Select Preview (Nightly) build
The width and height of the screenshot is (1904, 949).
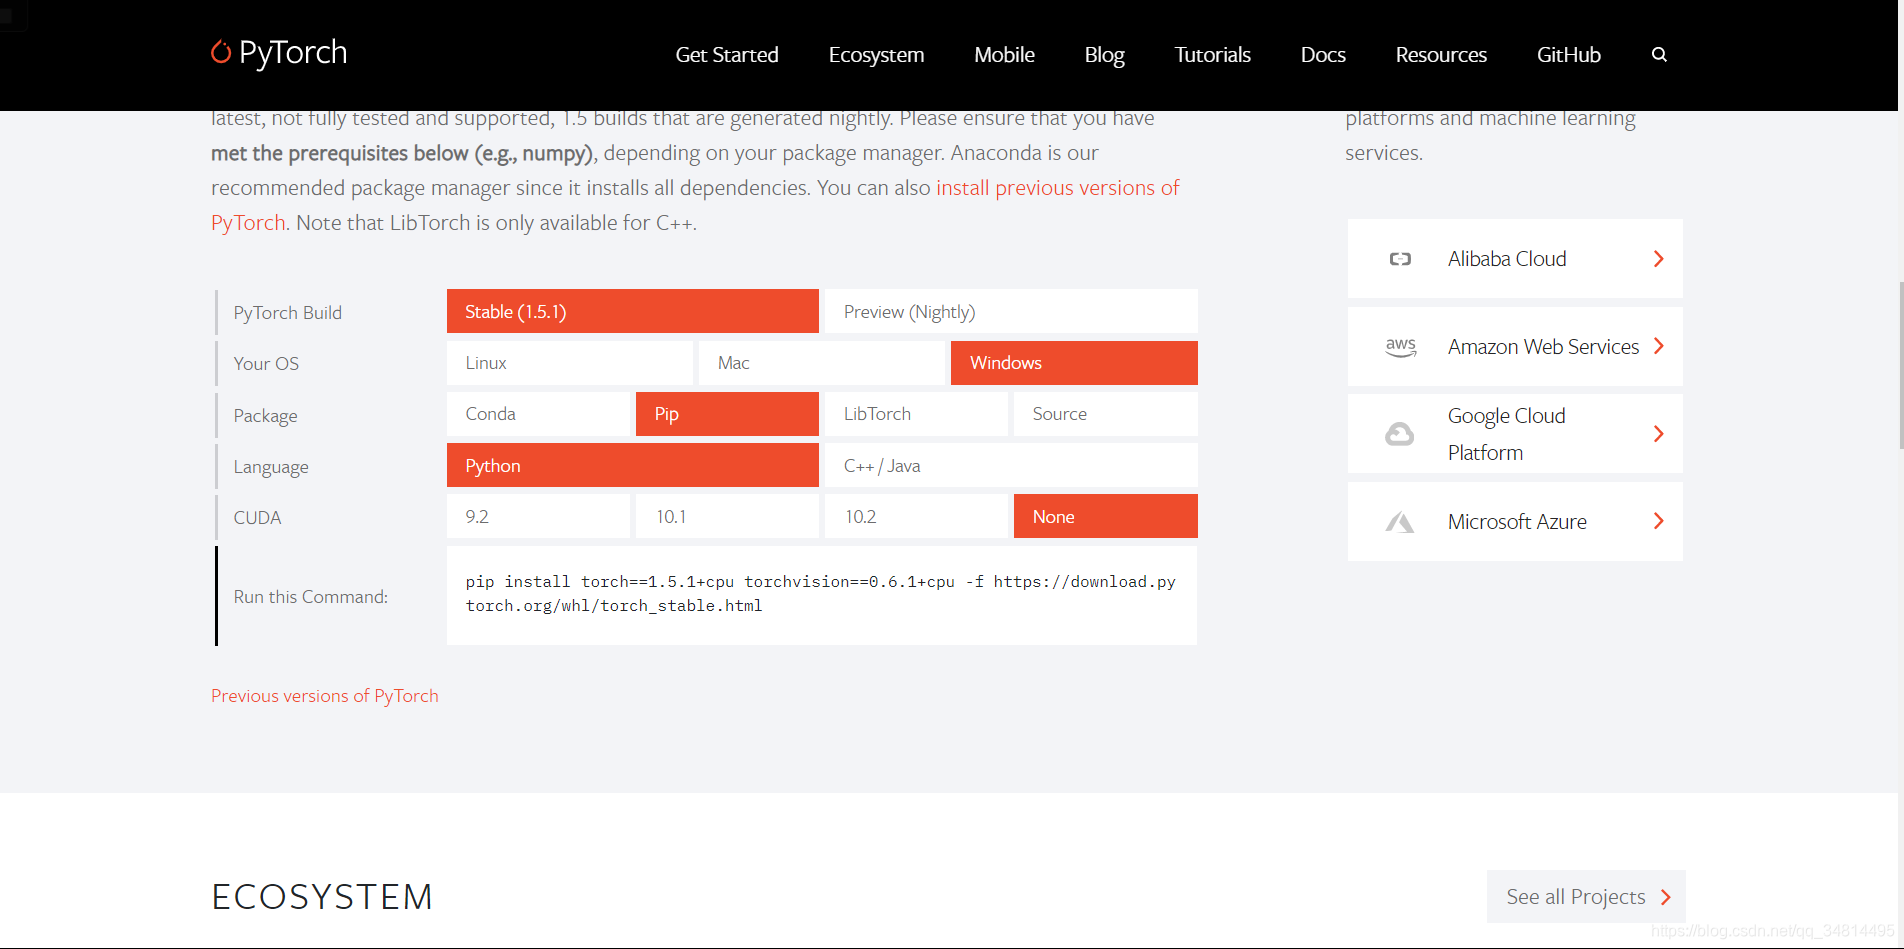[x=1011, y=311]
